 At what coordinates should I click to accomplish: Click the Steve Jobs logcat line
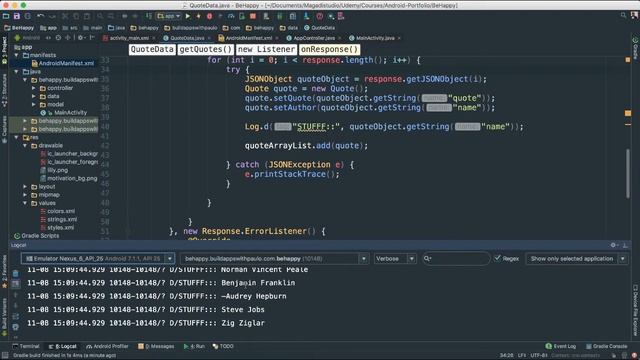pyautogui.click(x=146, y=309)
